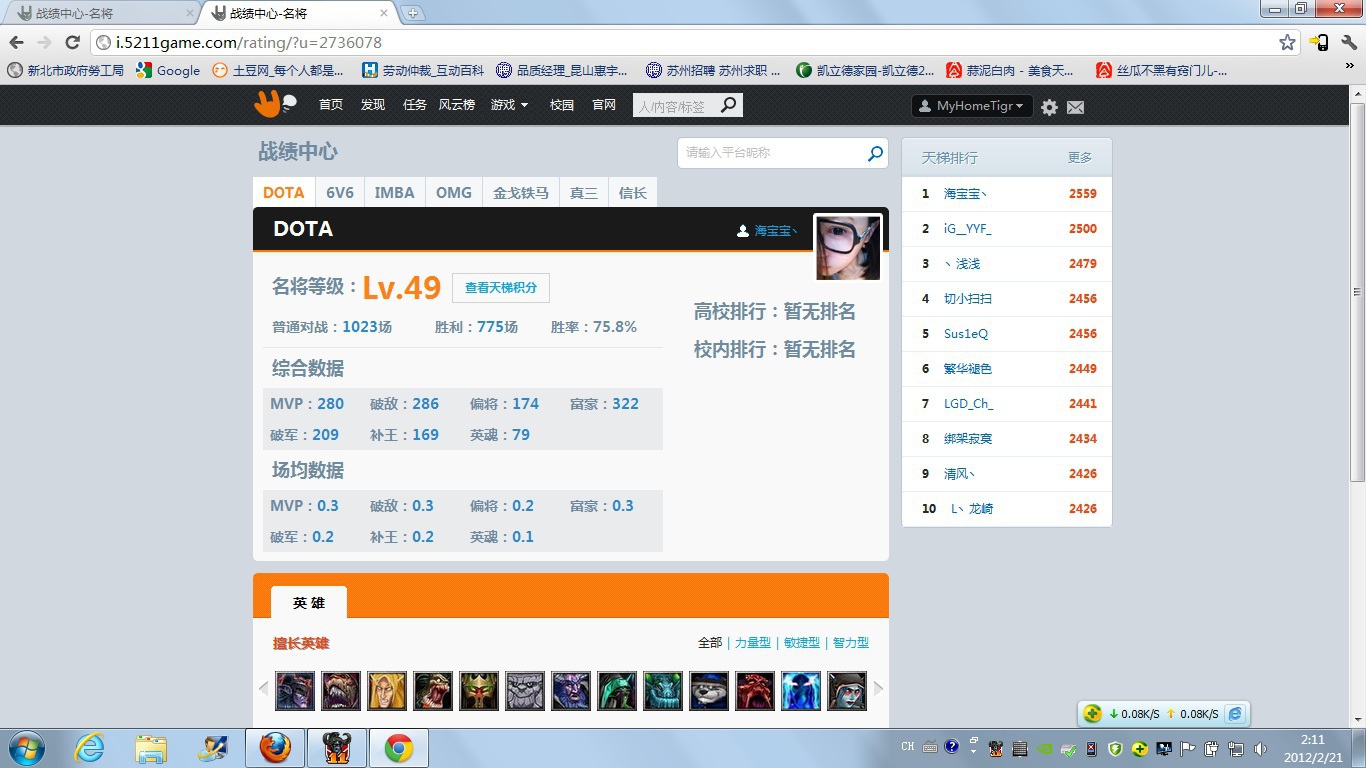Open a new browser tab
This screenshot has height=768, width=1366.
(412, 13)
